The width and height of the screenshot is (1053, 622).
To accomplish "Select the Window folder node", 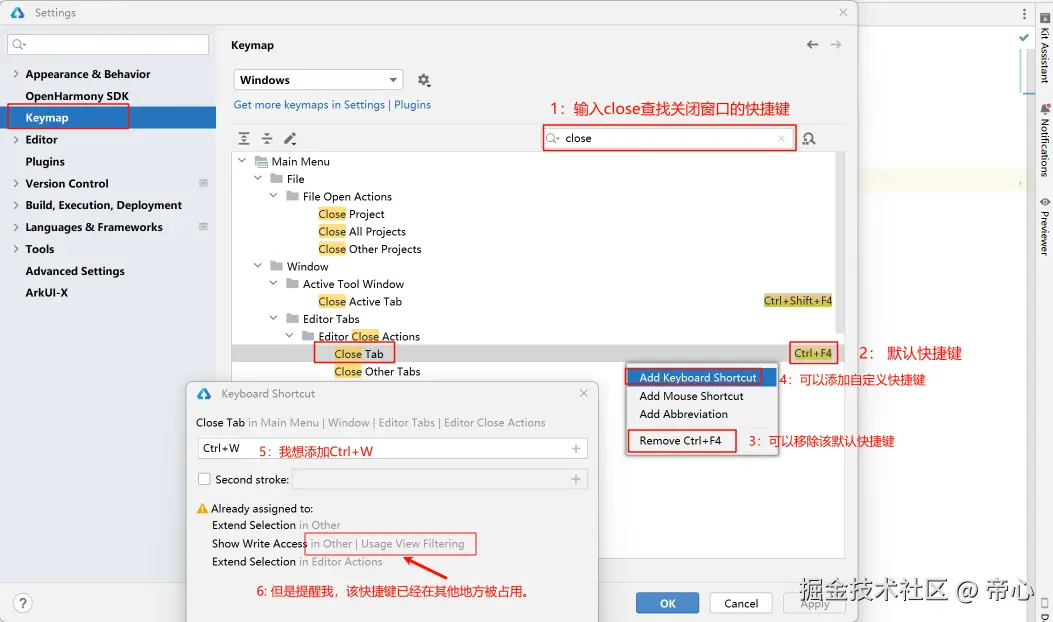I will [300, 266].
